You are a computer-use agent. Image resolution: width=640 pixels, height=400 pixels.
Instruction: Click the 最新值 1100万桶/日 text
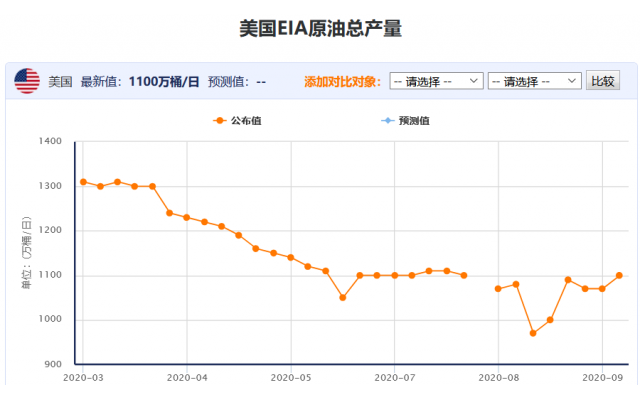140,82
